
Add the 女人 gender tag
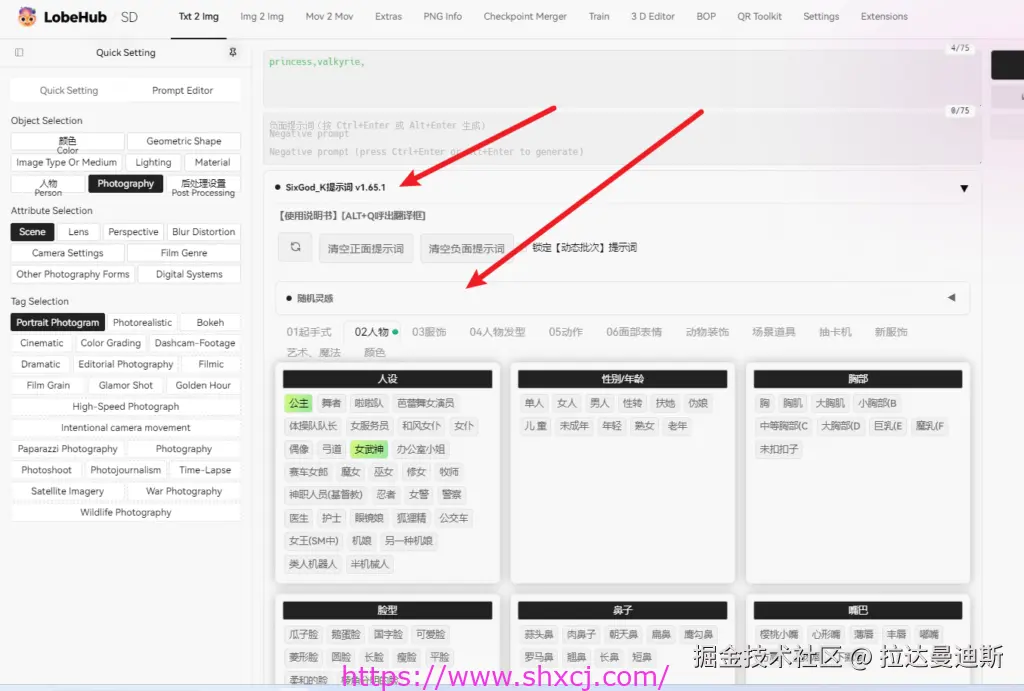point(566,403)
